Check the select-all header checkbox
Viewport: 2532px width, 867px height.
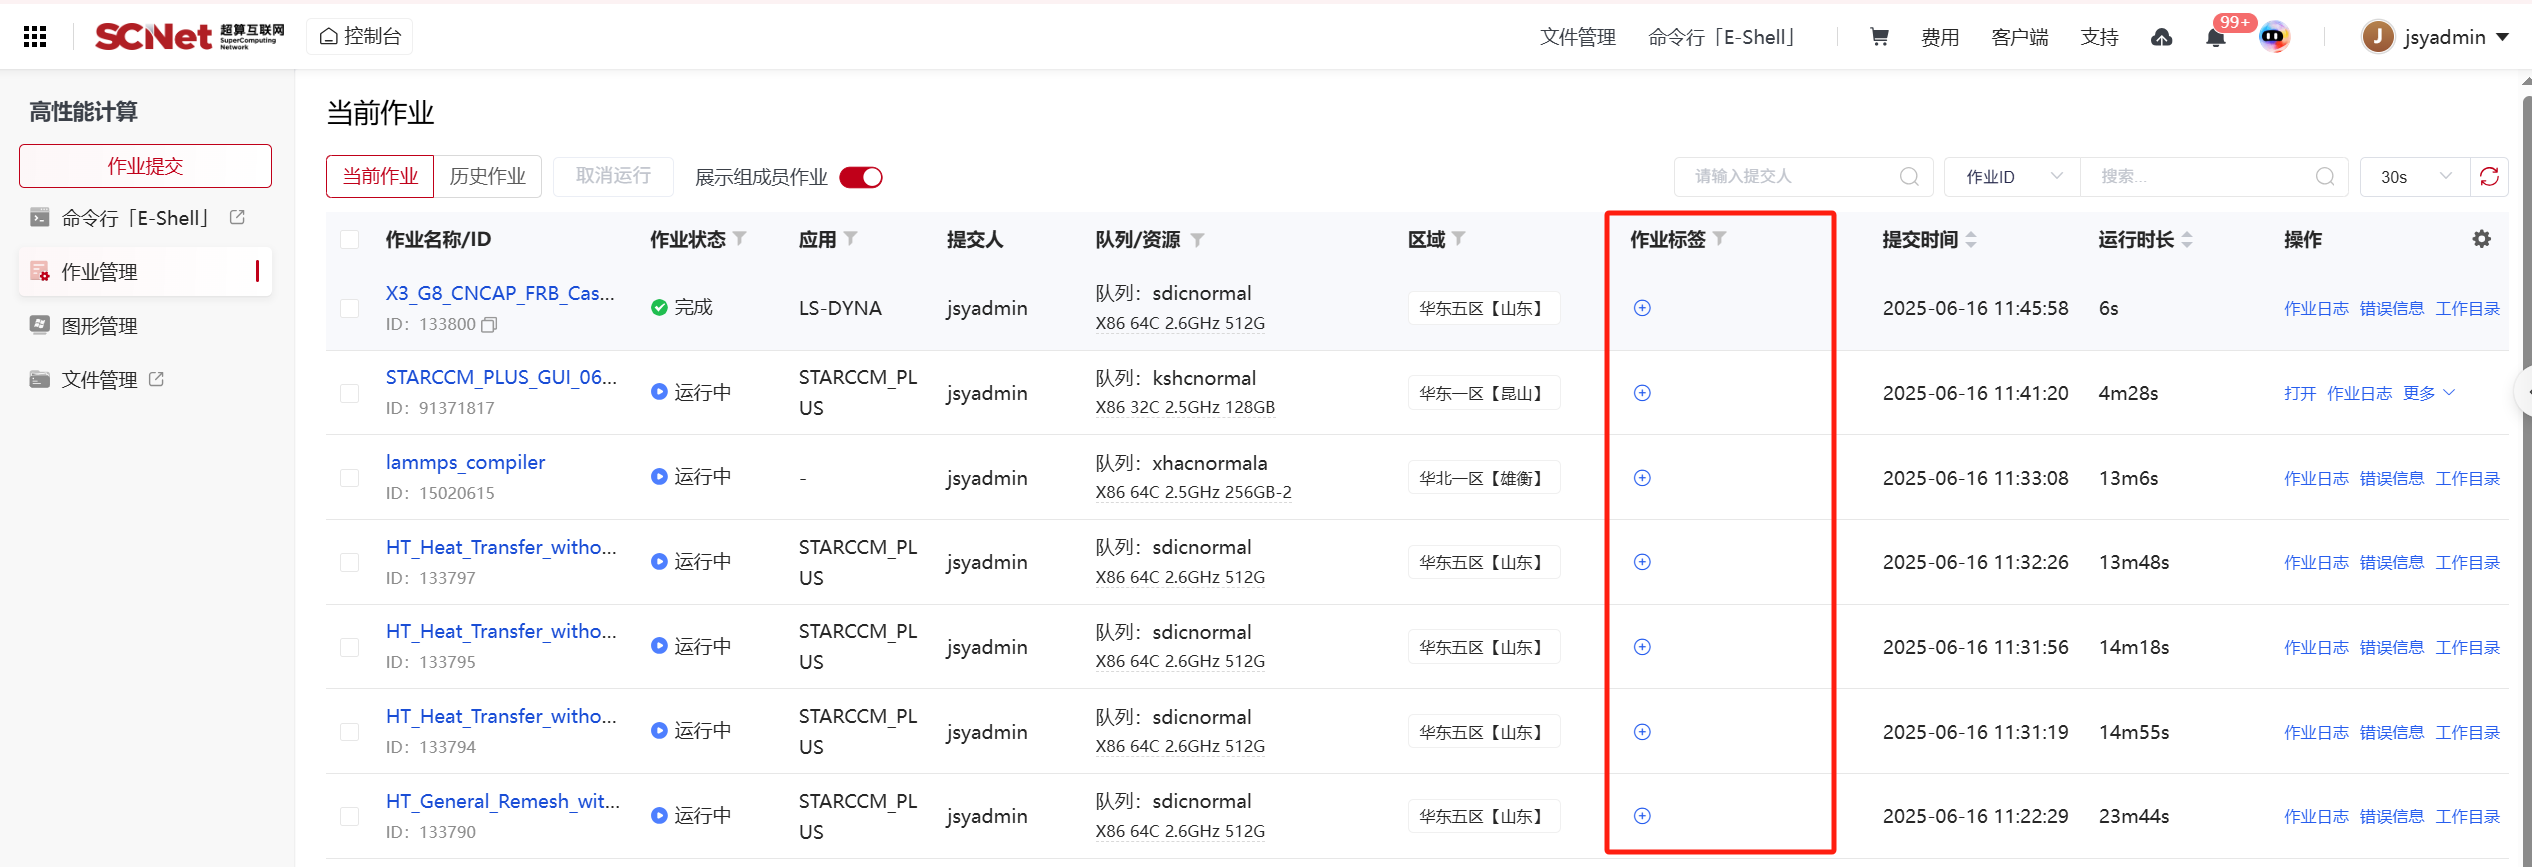(349, 240)
